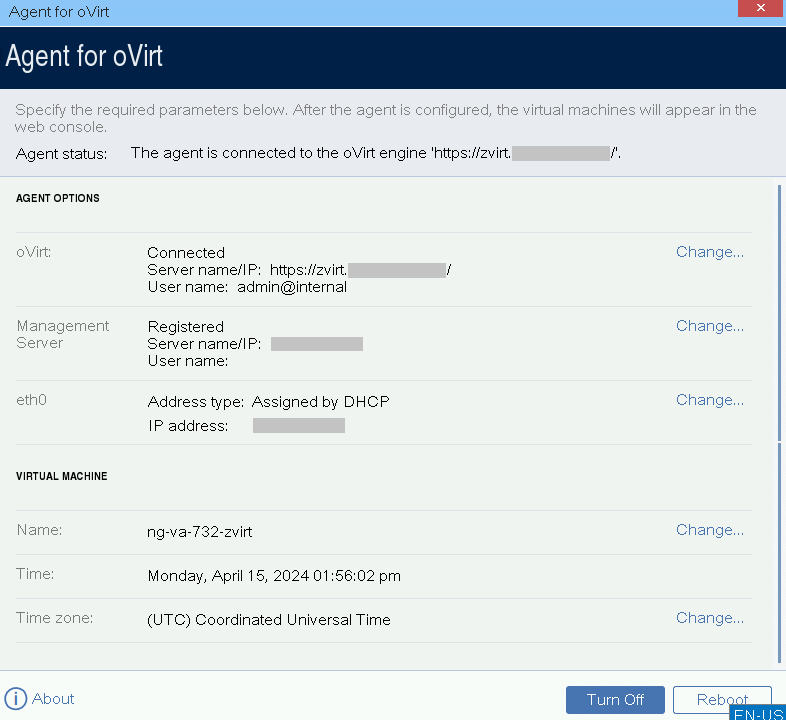This screenshot has height=720, width=786.
Task: Change the oVirt connection settings
Action: pyautogui.click(x=710, y=252)
